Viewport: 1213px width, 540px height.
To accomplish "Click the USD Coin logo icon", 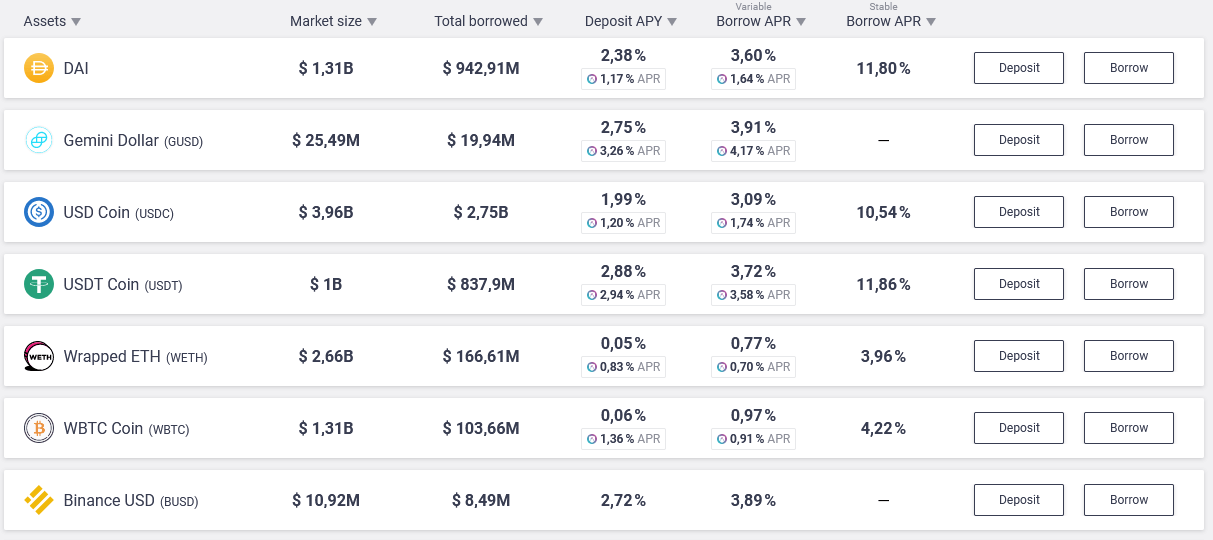I will [x=39, y=212].
